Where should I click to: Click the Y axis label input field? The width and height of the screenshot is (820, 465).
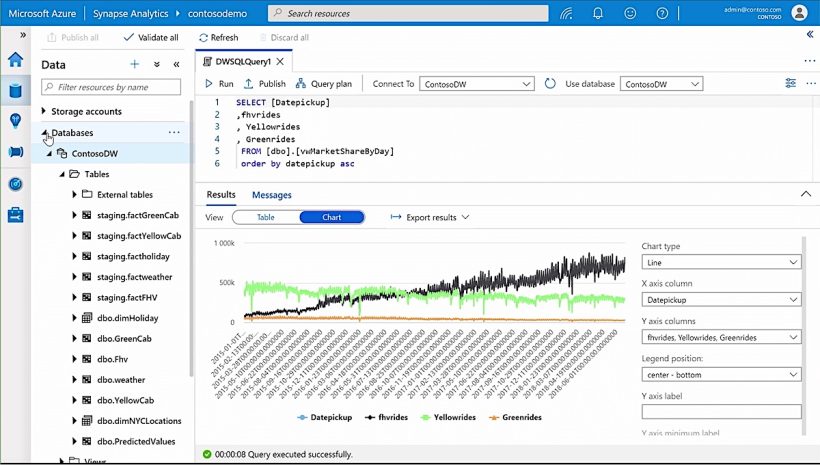721,411
